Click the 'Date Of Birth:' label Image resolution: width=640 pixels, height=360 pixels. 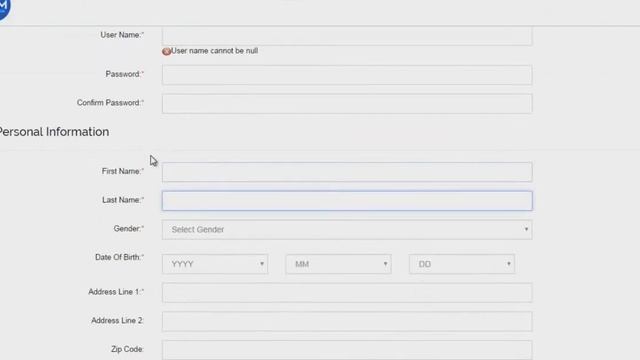pos(120,257)
